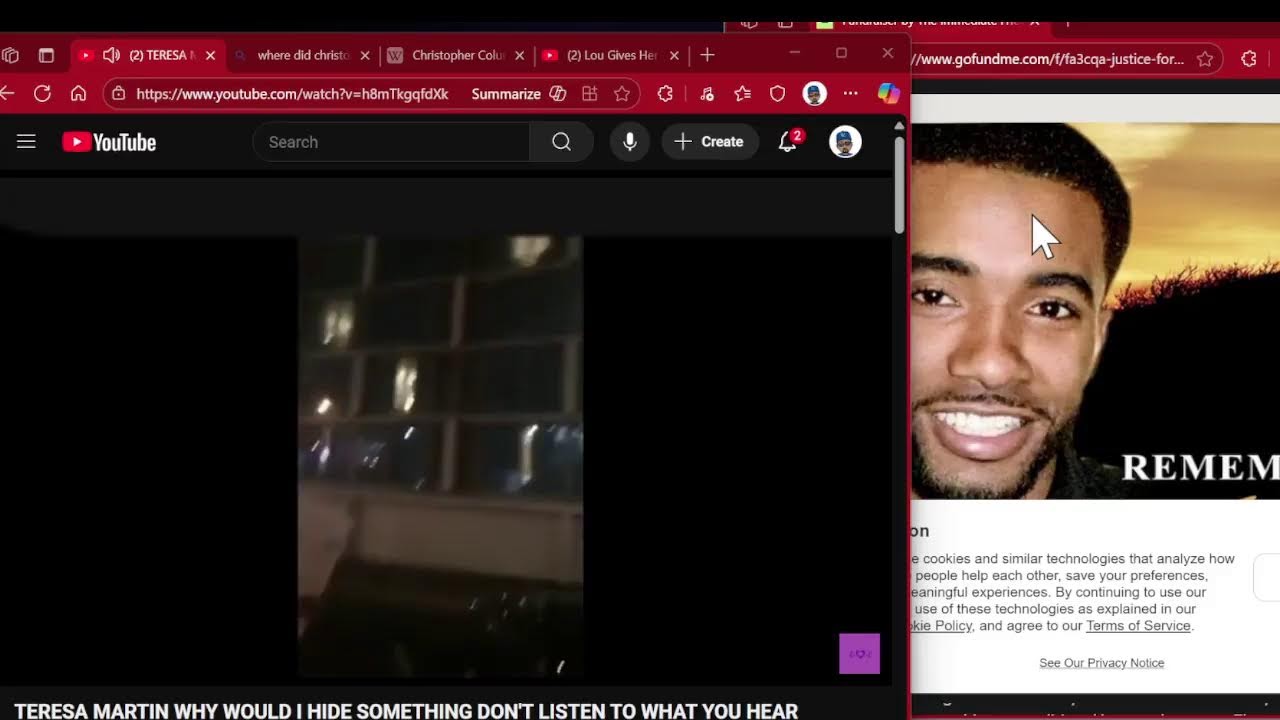Image resolution: width=1280 pixels, height=720 pixels.
Task: Click the YouTube page scrollbar
Action: coord(899,184)
